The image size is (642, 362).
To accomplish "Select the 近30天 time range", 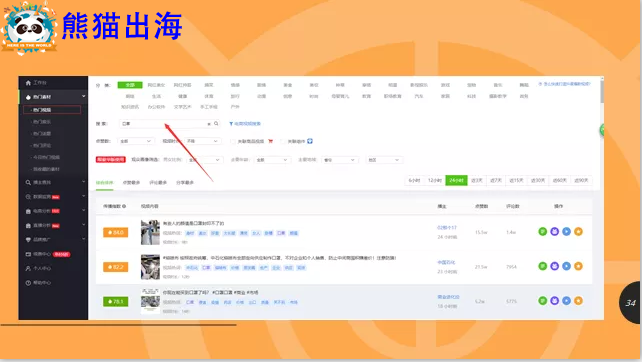I will pos(538,180).
